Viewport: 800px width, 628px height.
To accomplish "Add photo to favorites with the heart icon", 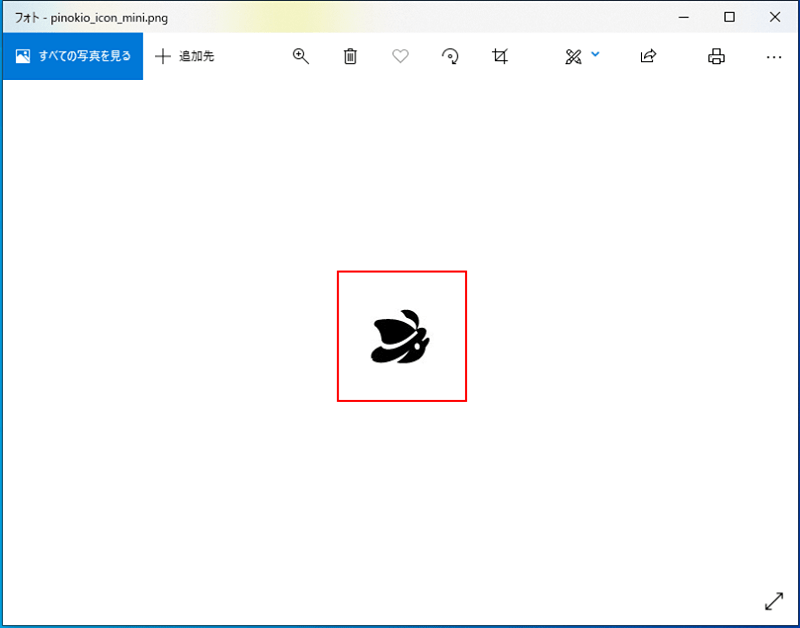I will coord(400,56).
